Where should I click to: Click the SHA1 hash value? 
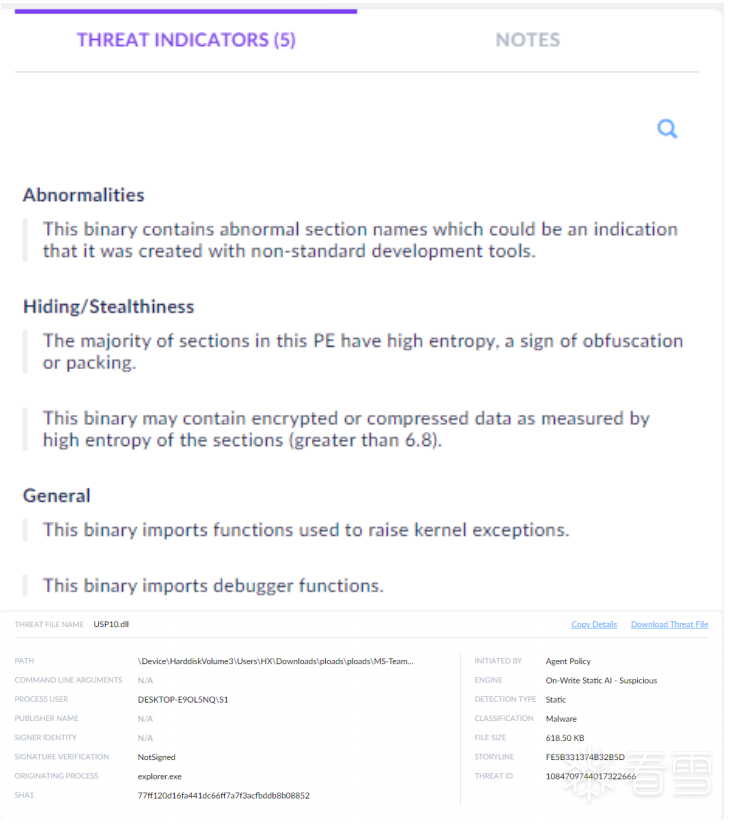click(x=223, y=795)
